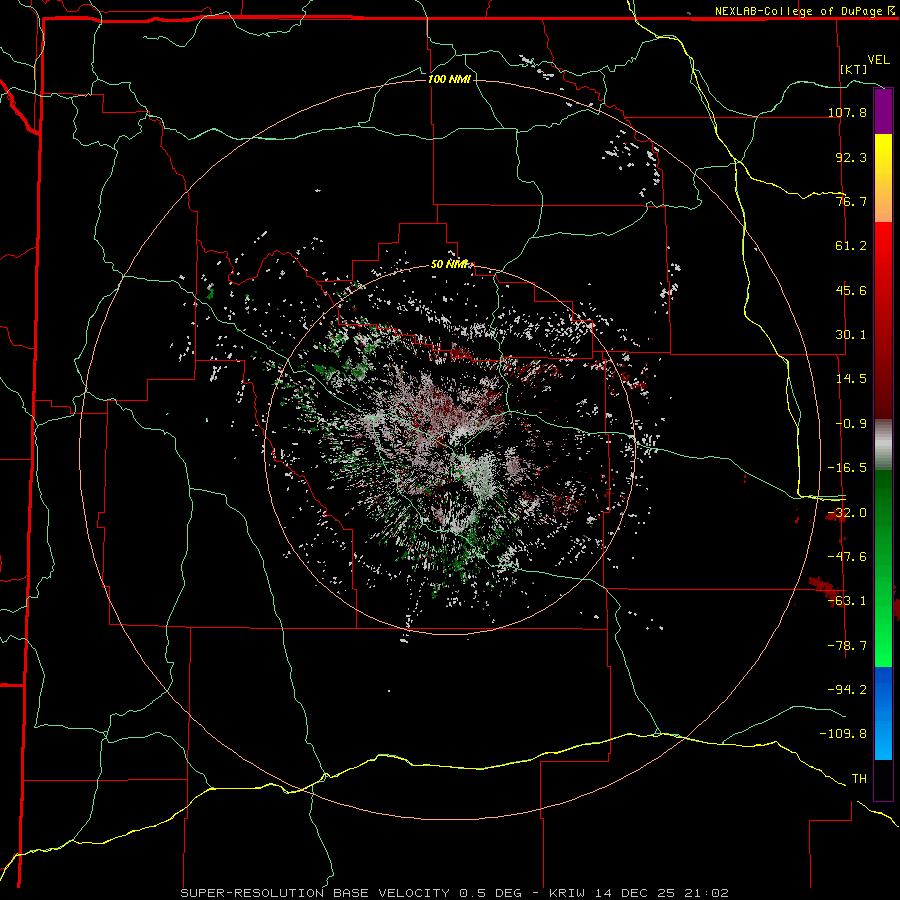Click the 30.1 value on velocity scale
This screenshot has height=900, width=900.
tap(851, 335)
